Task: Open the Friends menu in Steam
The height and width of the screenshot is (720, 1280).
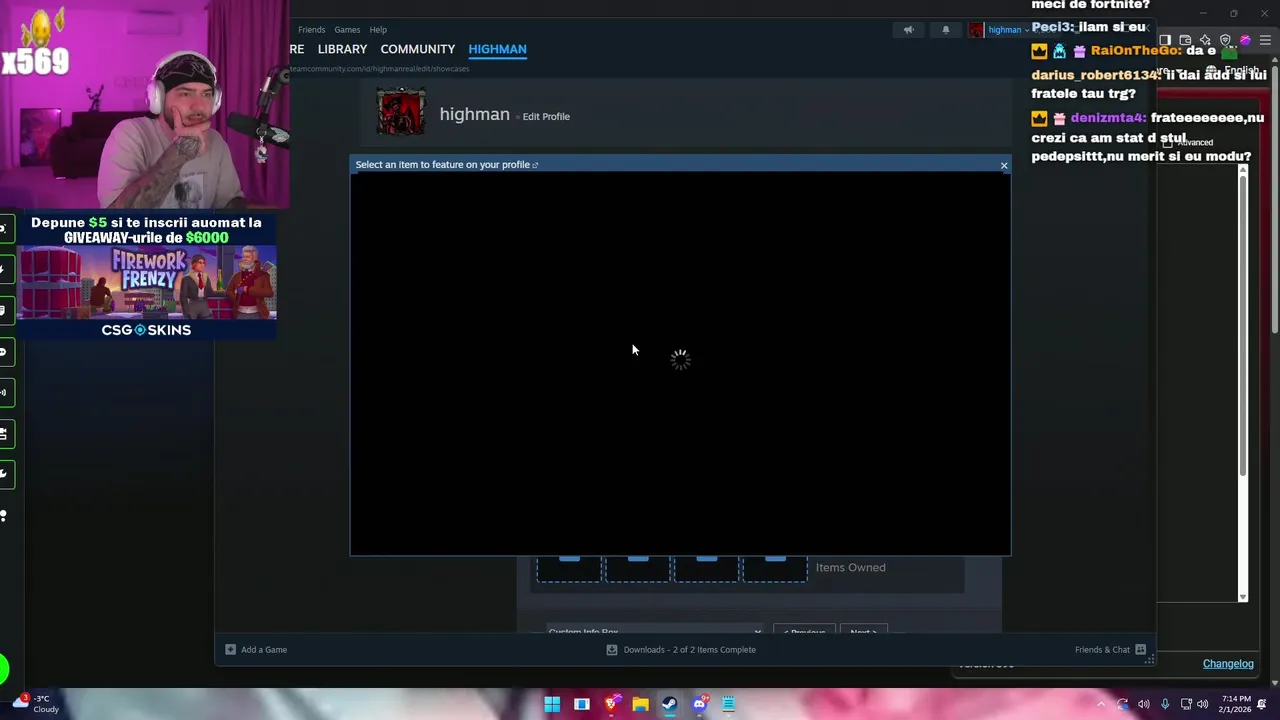Action: pos(311,30)
